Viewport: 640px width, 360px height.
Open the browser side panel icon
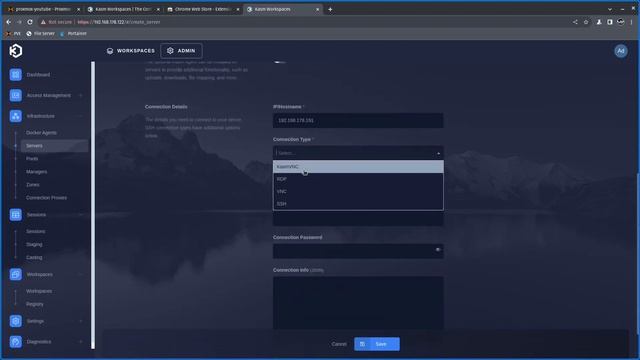coord(610,22)
